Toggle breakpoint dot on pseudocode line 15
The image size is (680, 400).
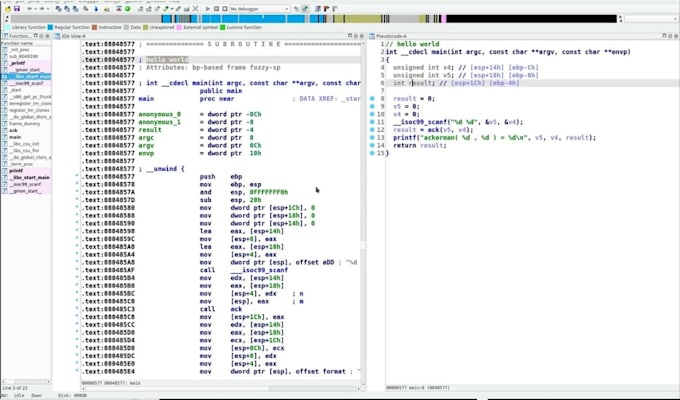[372, 153]
